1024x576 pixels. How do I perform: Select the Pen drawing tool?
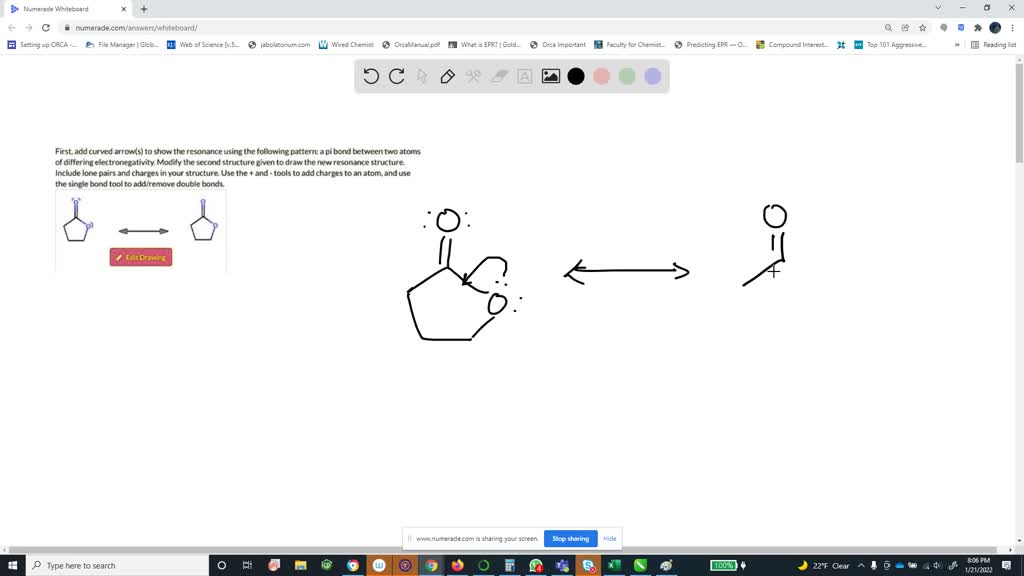coord(448,75)
